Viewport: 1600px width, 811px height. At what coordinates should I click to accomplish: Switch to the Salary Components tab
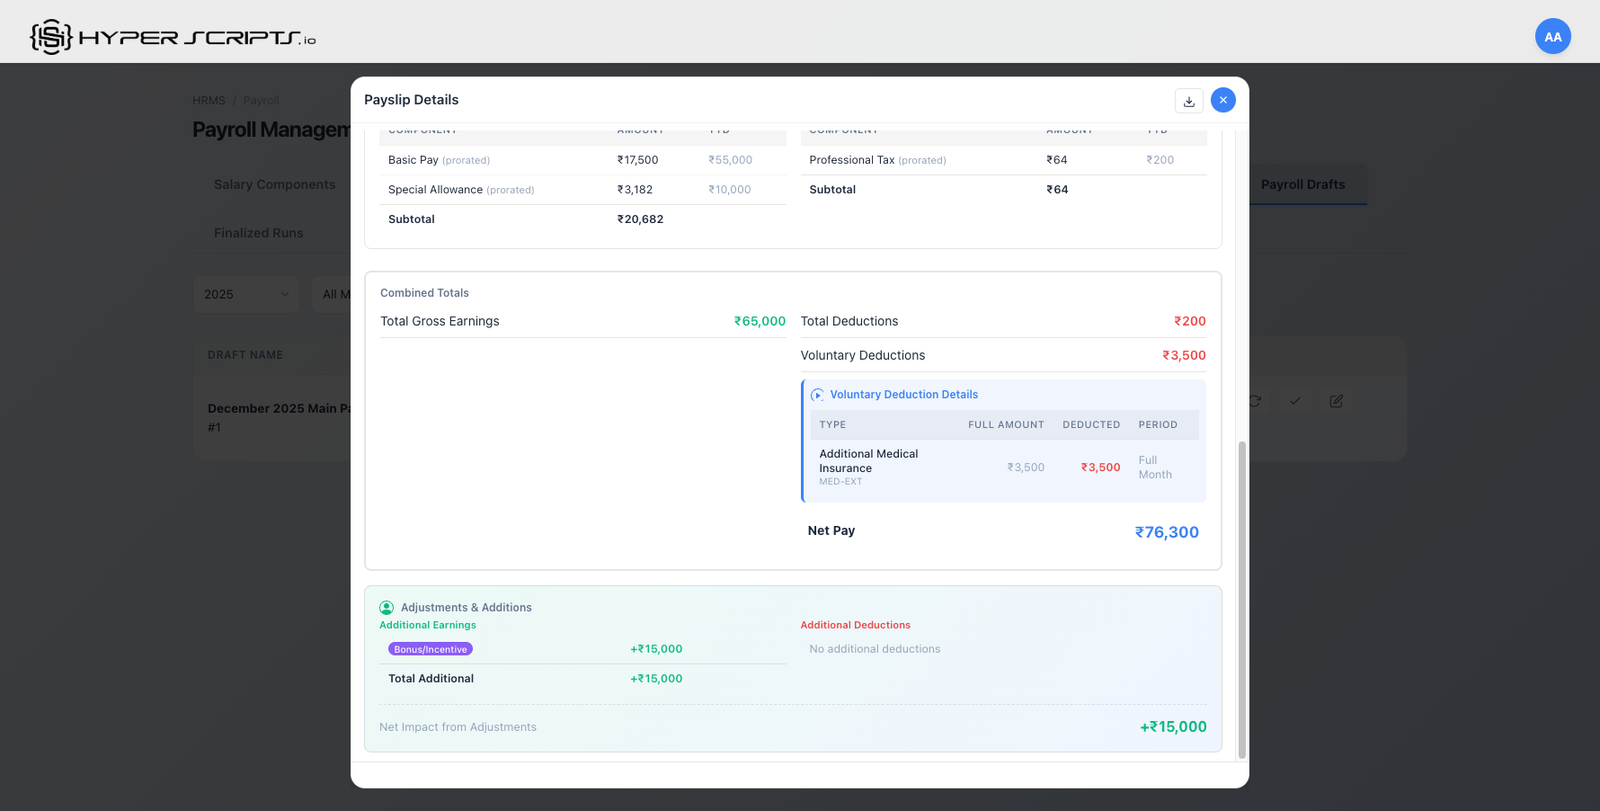coord(274,185)
